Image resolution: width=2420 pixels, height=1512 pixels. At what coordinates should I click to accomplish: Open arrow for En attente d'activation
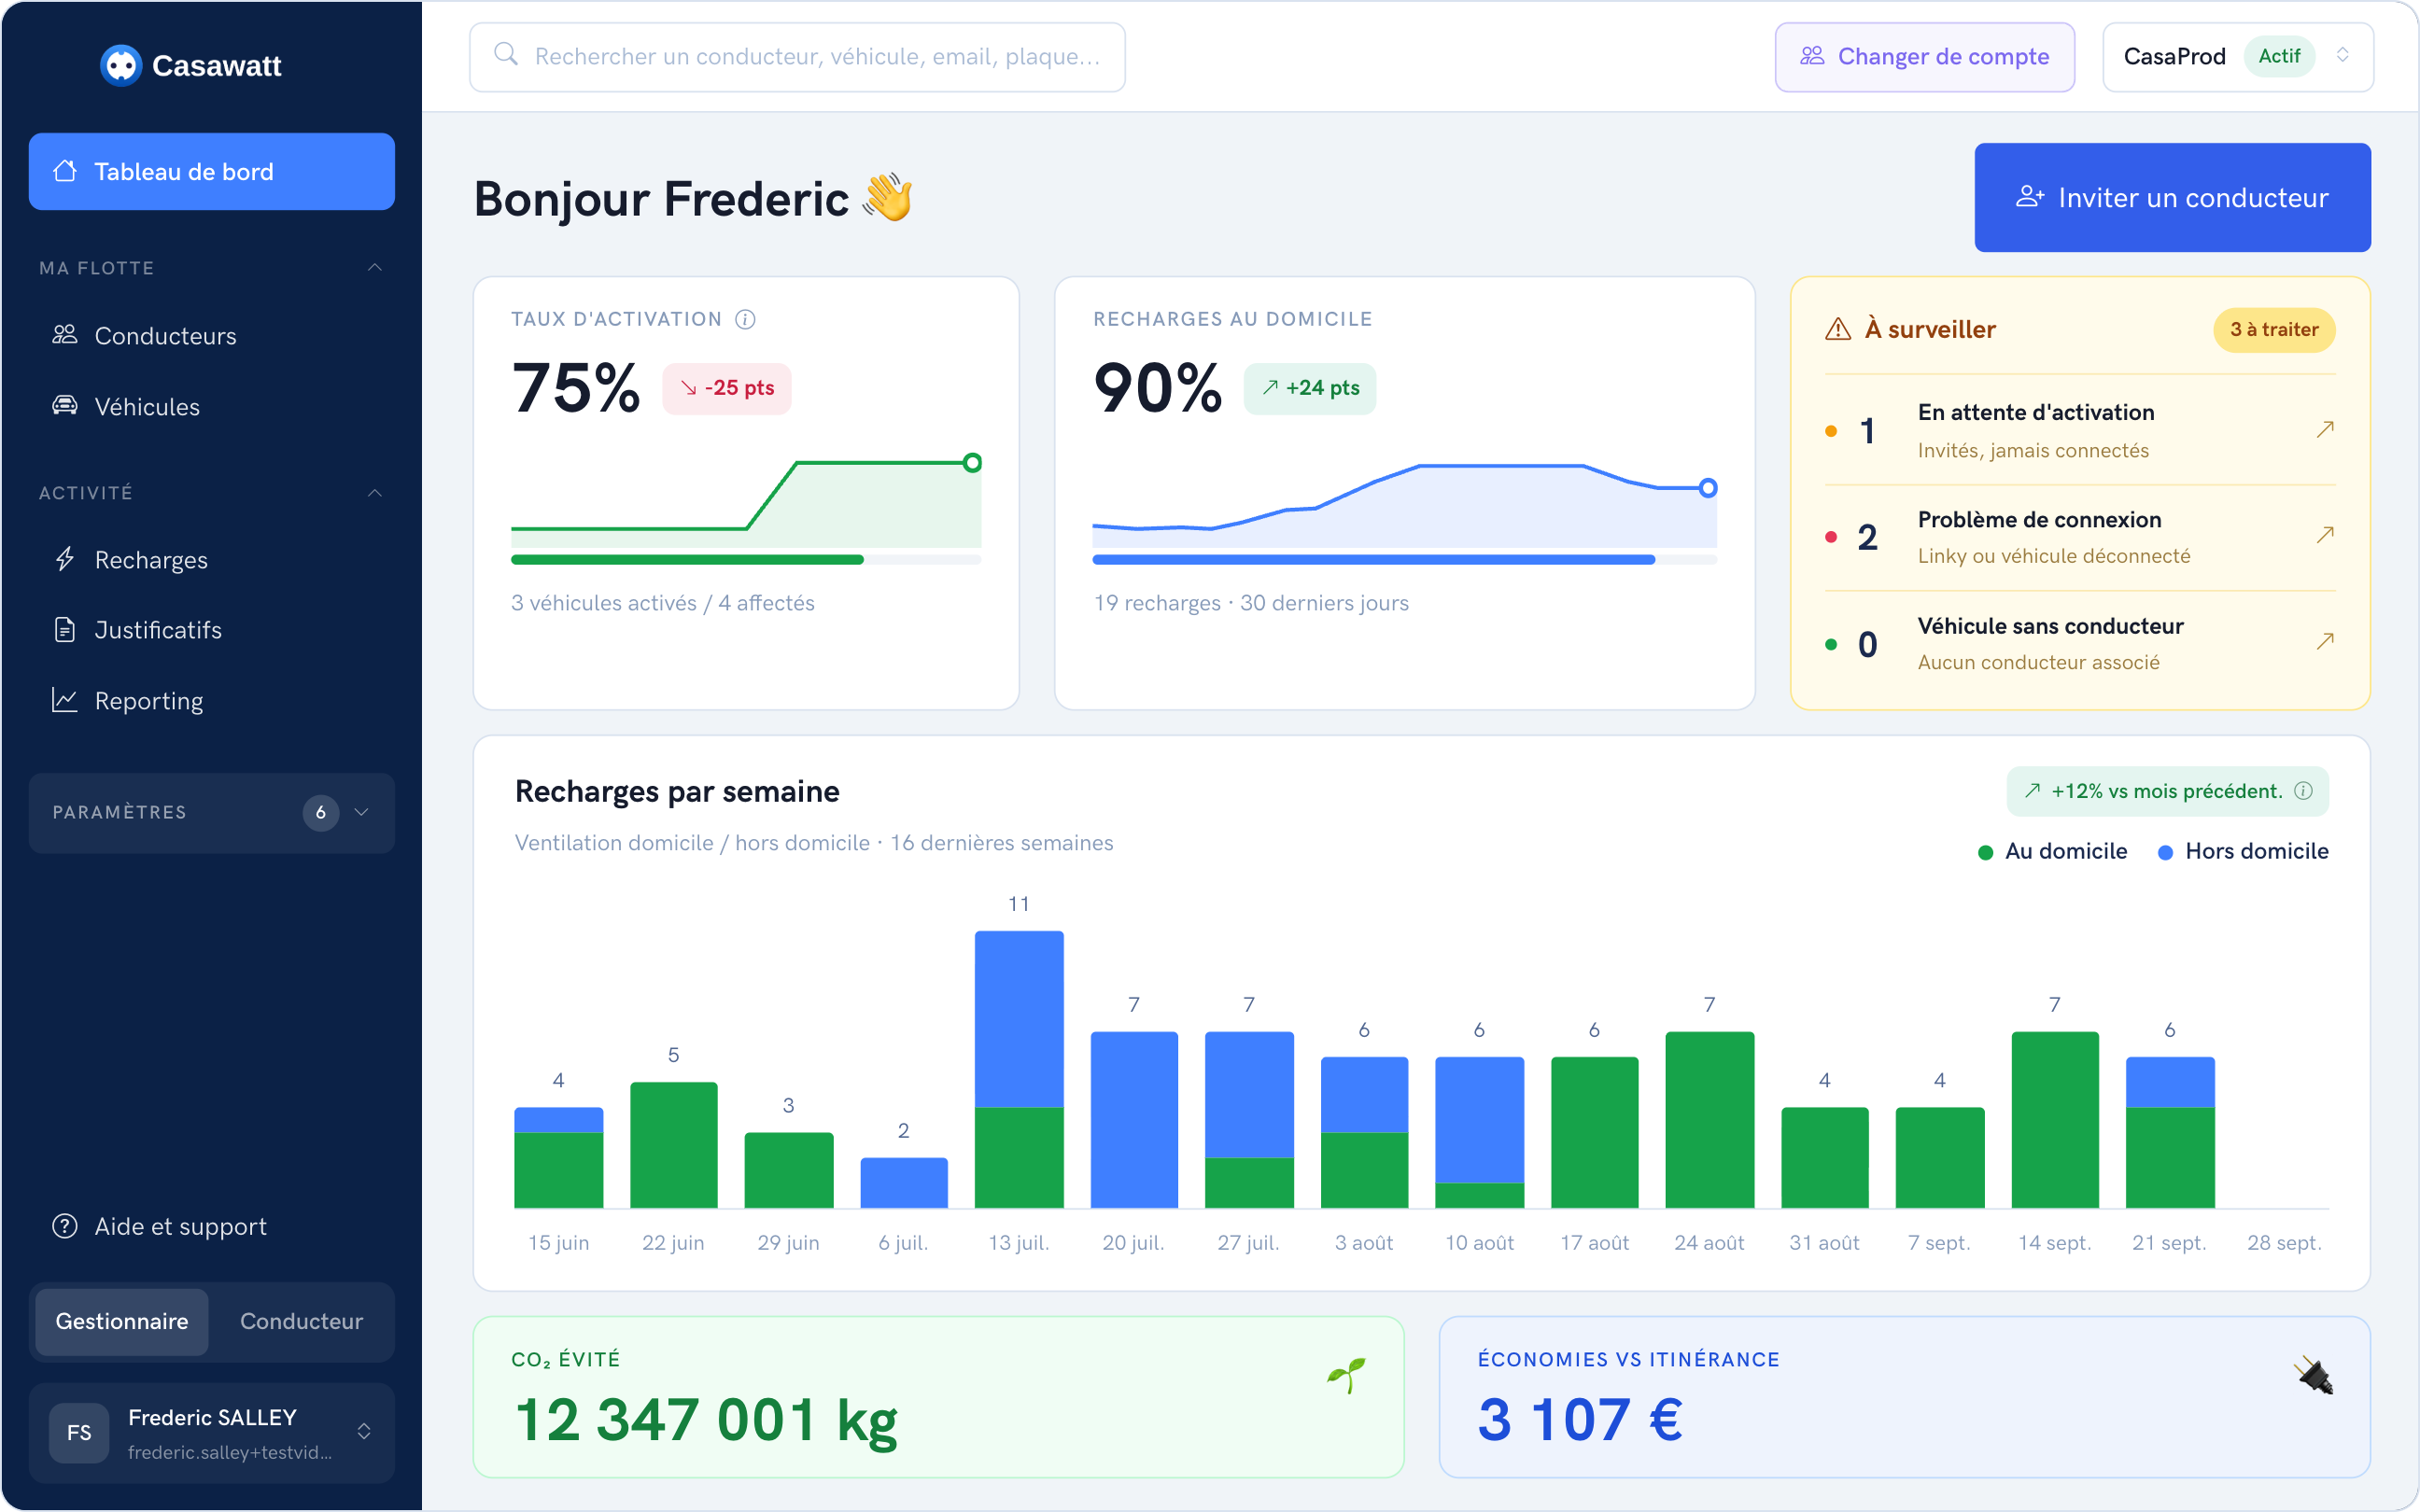pyautogui.click(x=2325, y=430)
